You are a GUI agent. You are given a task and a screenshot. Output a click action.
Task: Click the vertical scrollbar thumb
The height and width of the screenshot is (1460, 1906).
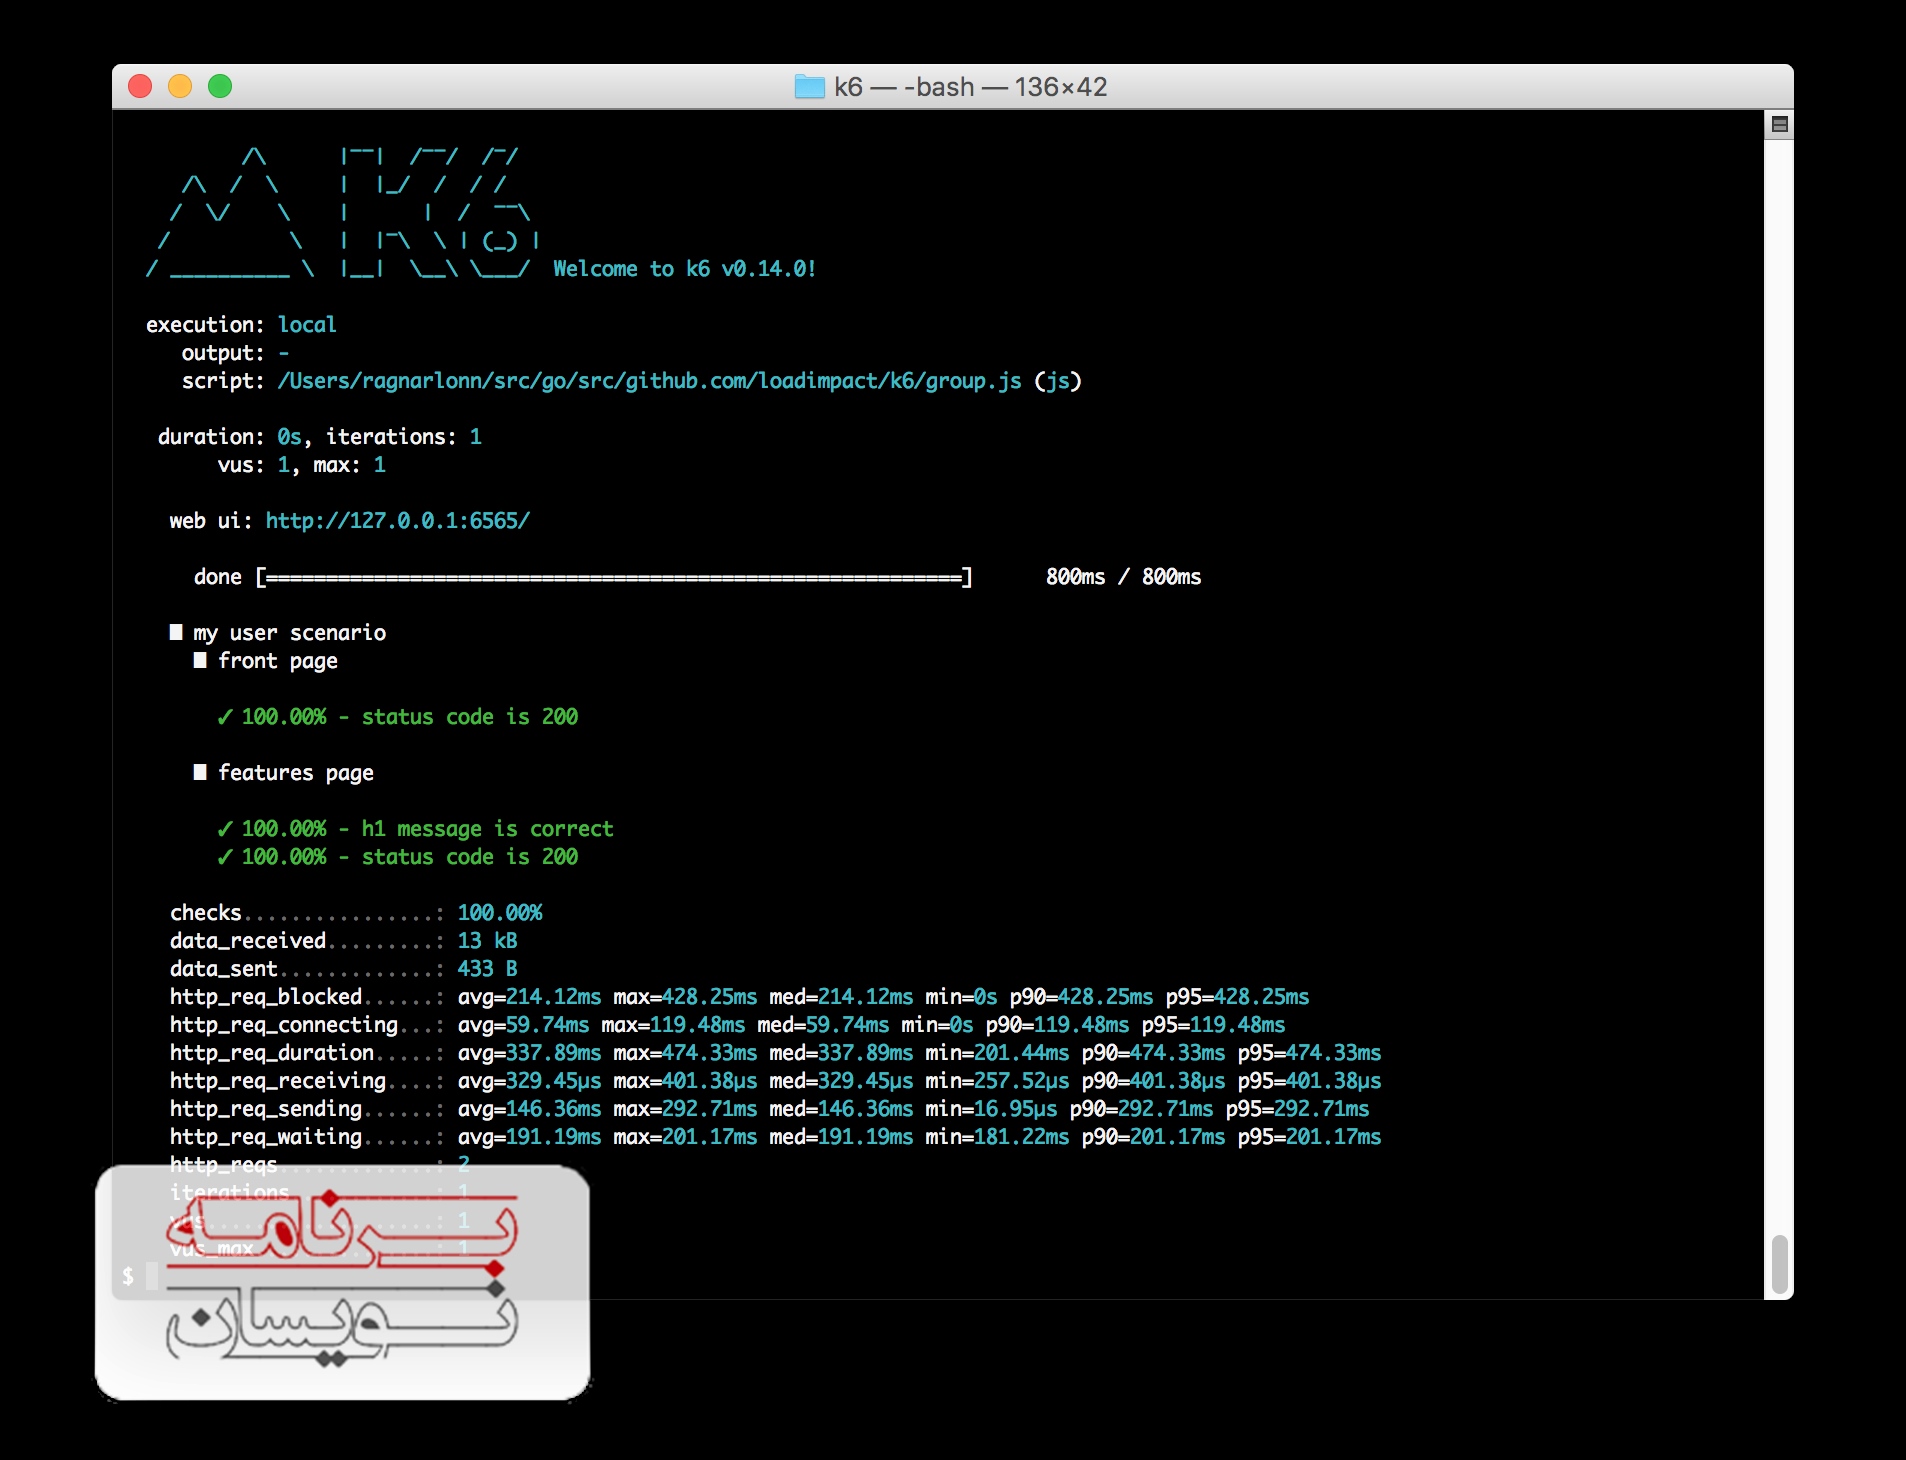1779,1264
